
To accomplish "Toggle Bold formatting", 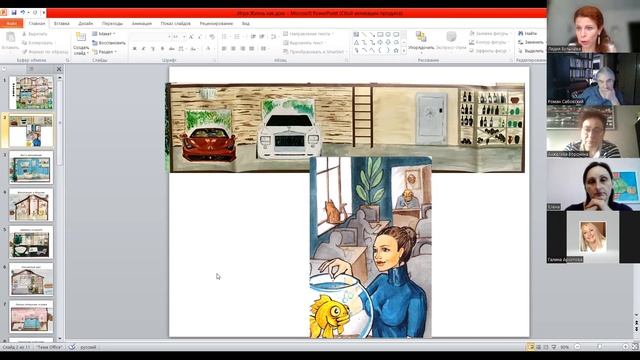I will point(134,49).
